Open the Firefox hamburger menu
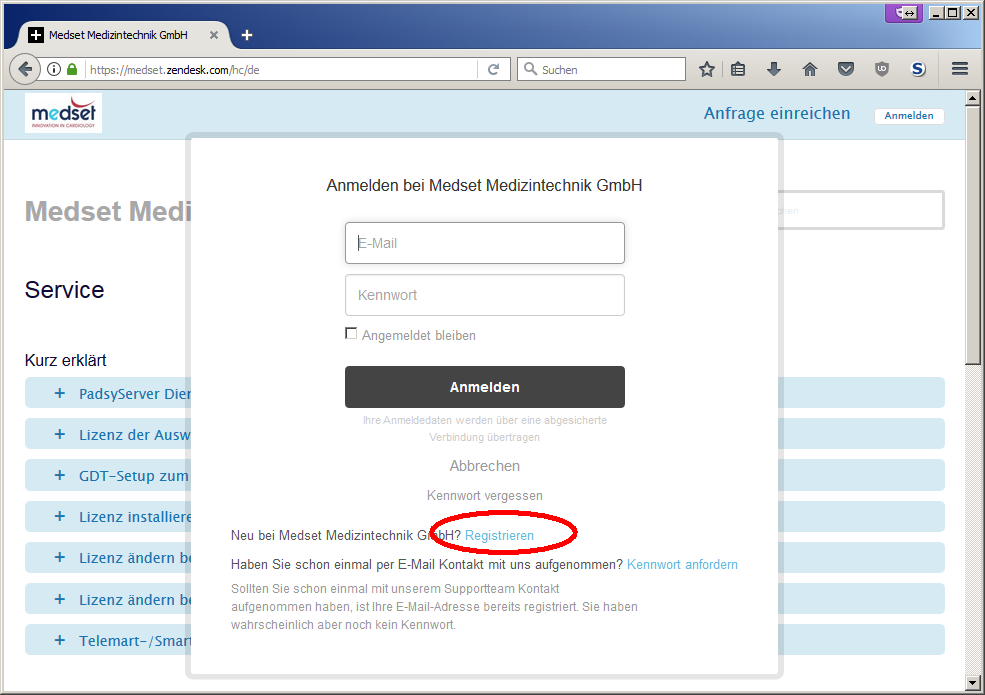 coord(960,69)
